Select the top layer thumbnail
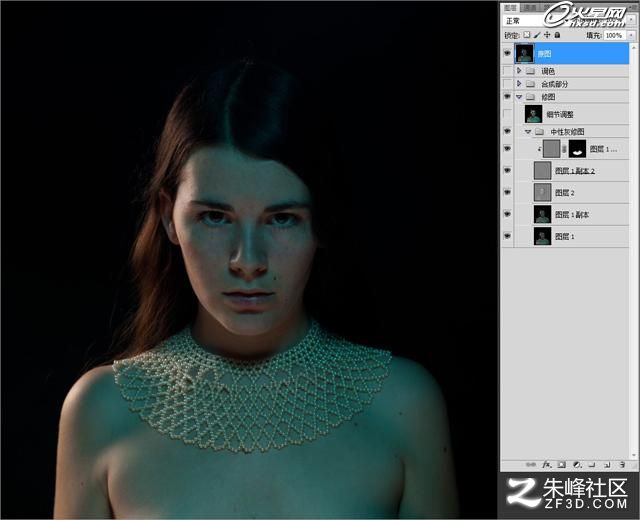This screenshot has height=520, width=640. (524, 53)
